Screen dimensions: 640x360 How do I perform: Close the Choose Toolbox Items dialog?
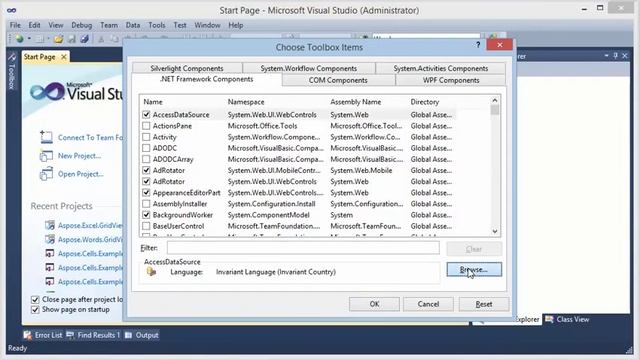(500, 45)
